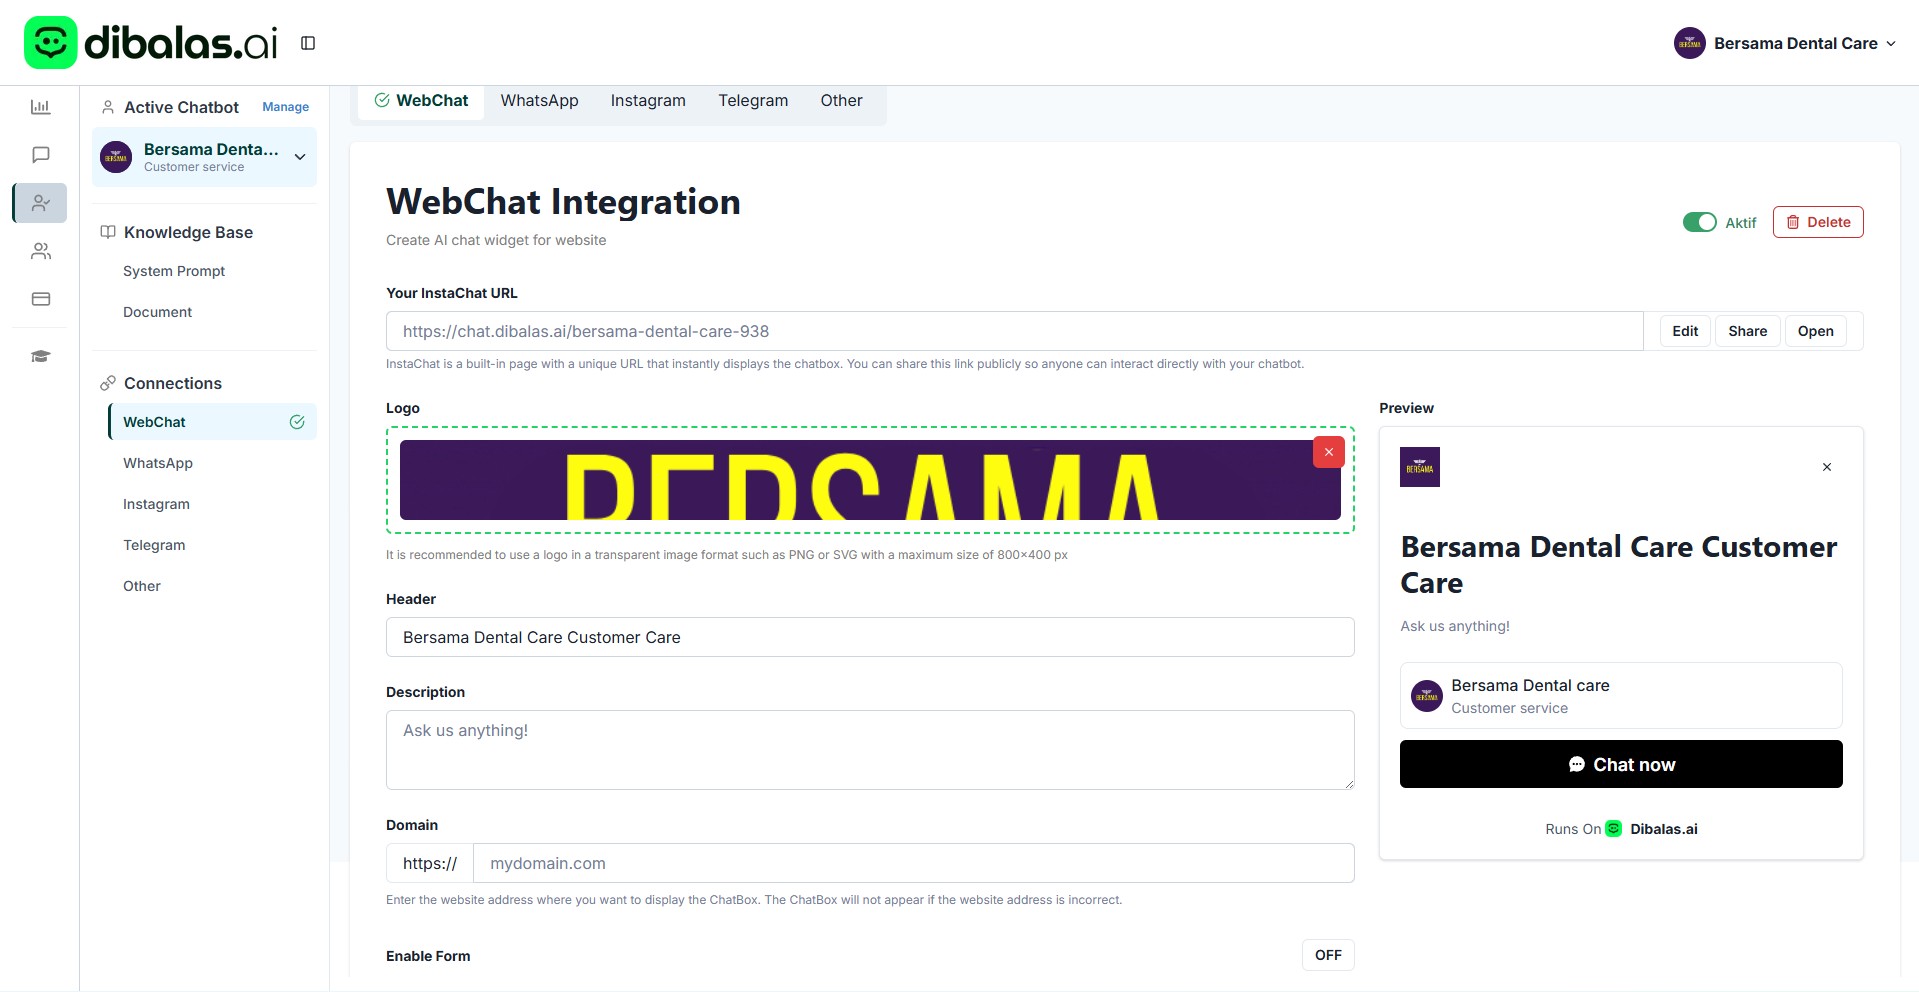The image size is (1919, 992).
Task: Switch to the Telegram tab
Action: (752, 101)
